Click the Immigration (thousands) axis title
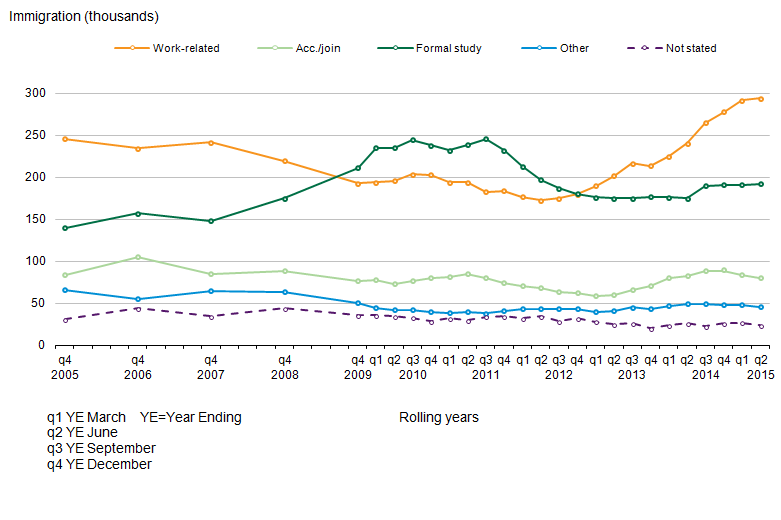The image size is (781, 520). [83, 17]
